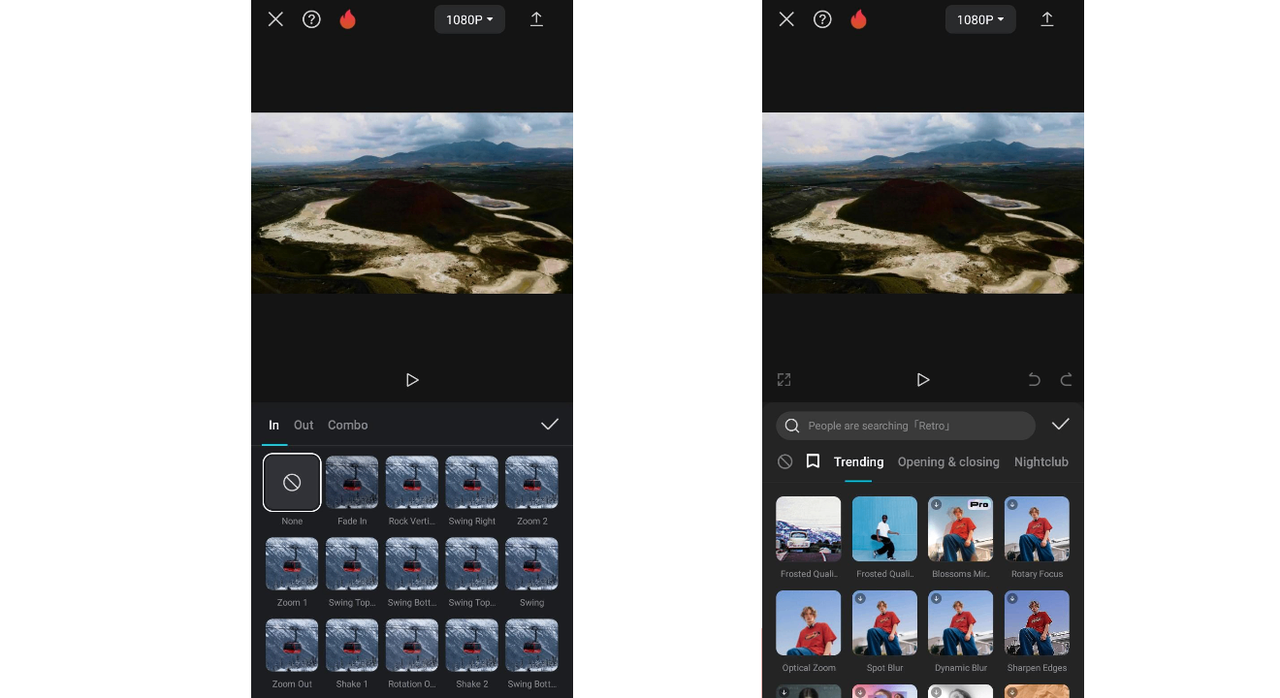Open help on the effects screen
The width and height of the screenshot is (1280, 698).
(x=823, y=19)
